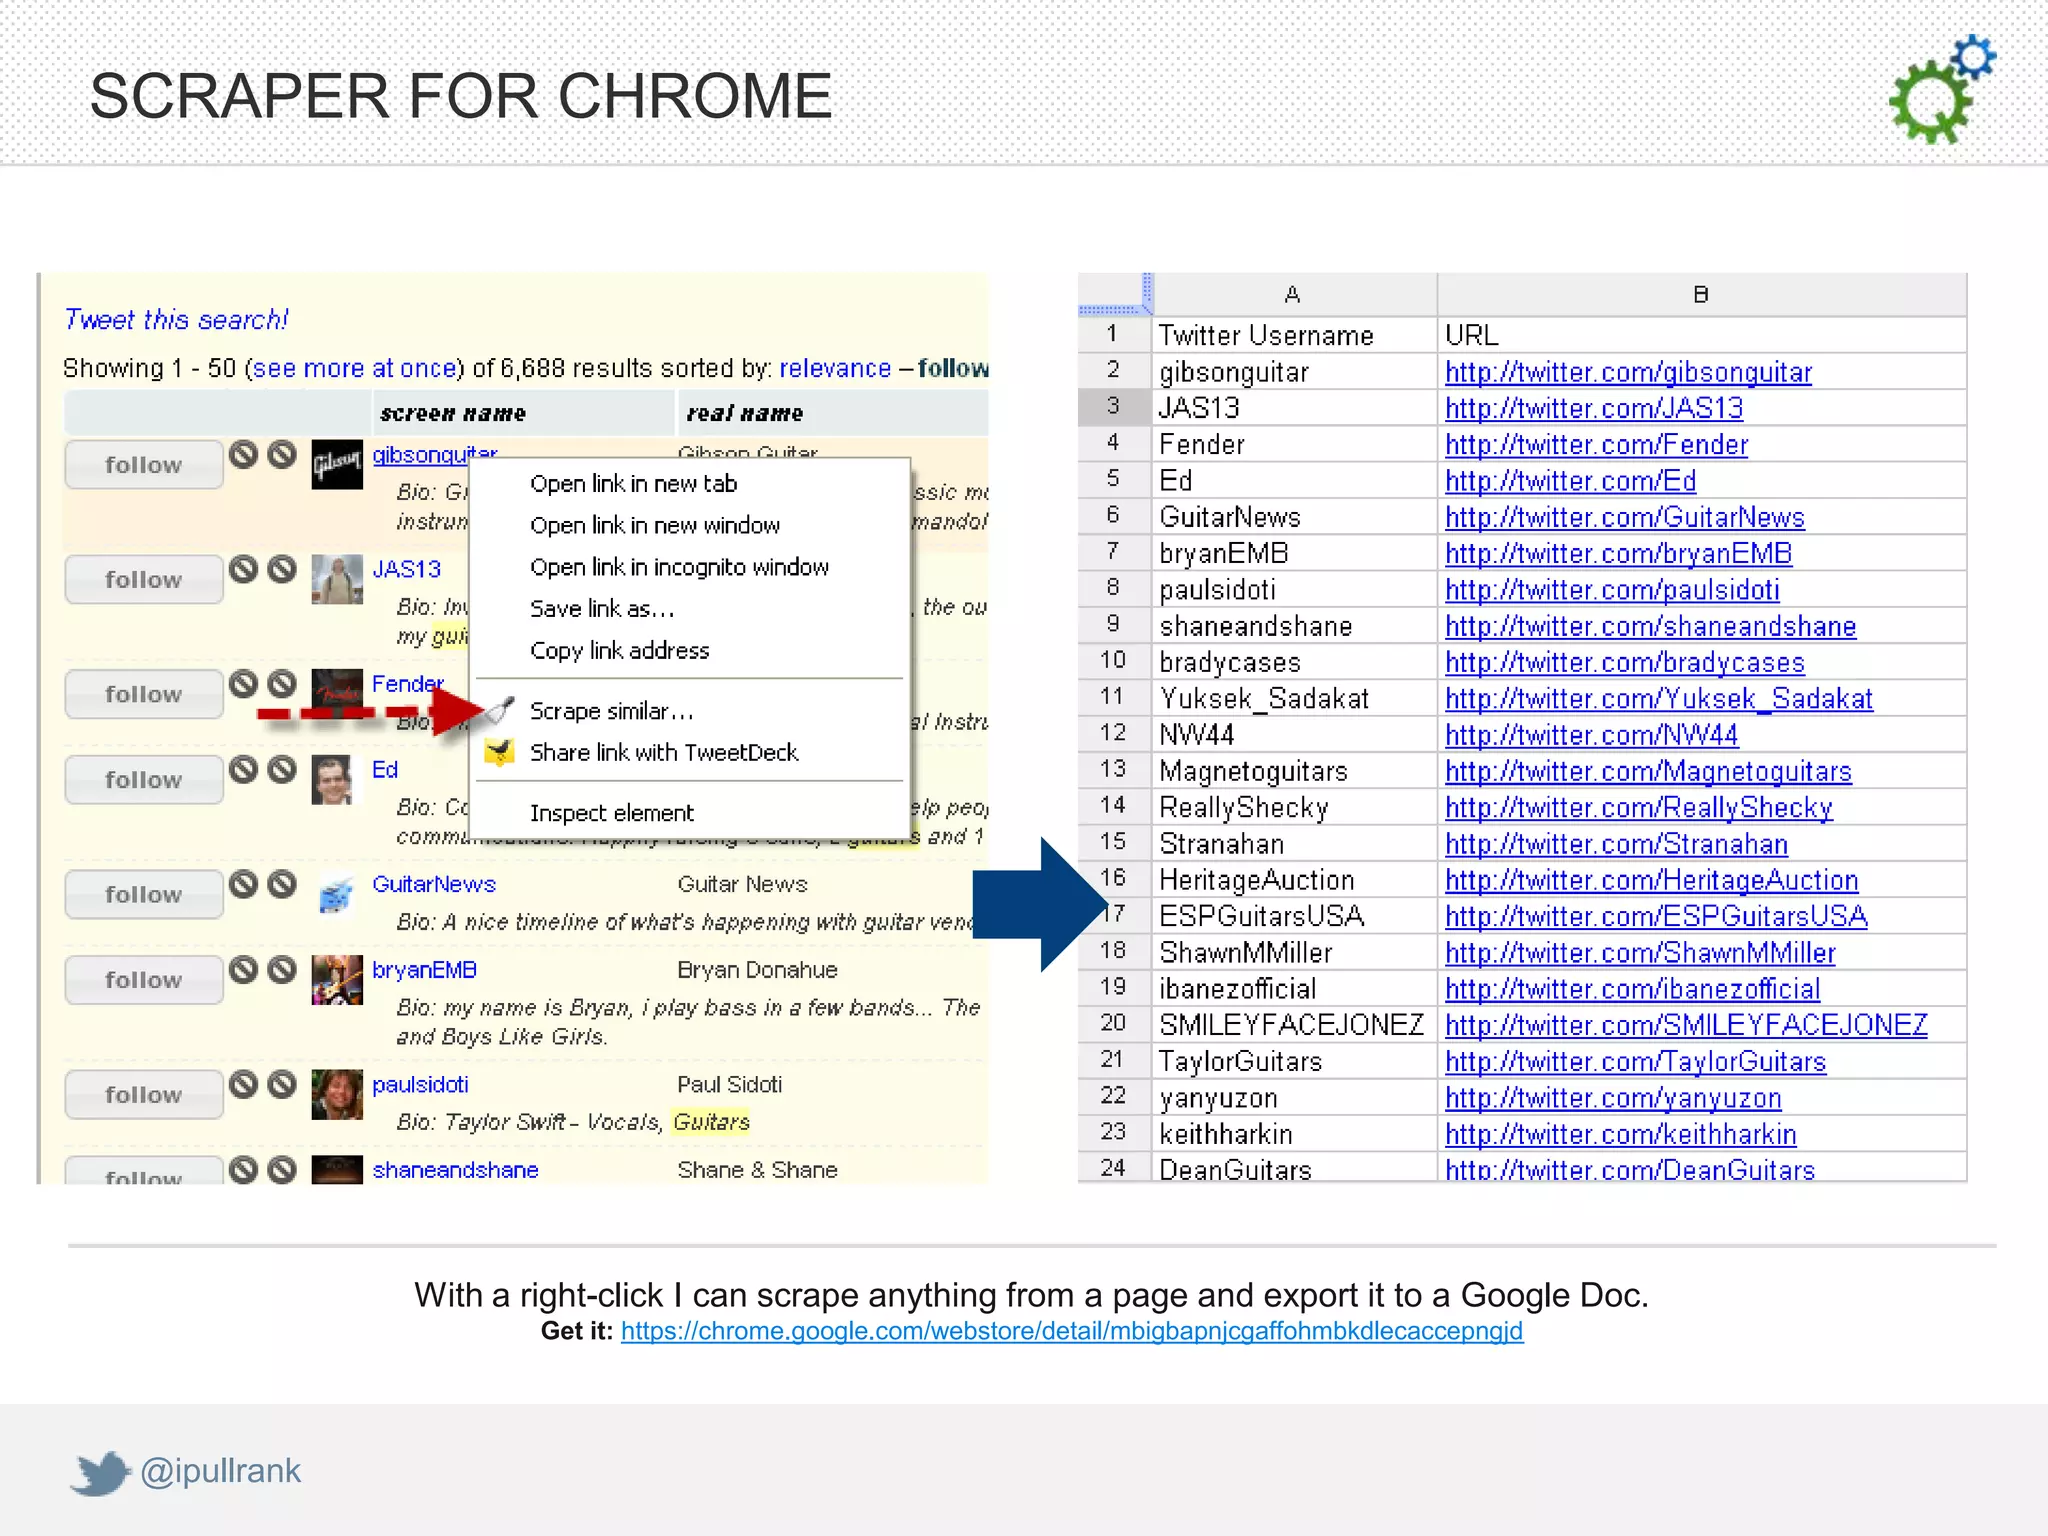Click JAS13's profile avatar

pyautogui.click(x=337, y=579)
